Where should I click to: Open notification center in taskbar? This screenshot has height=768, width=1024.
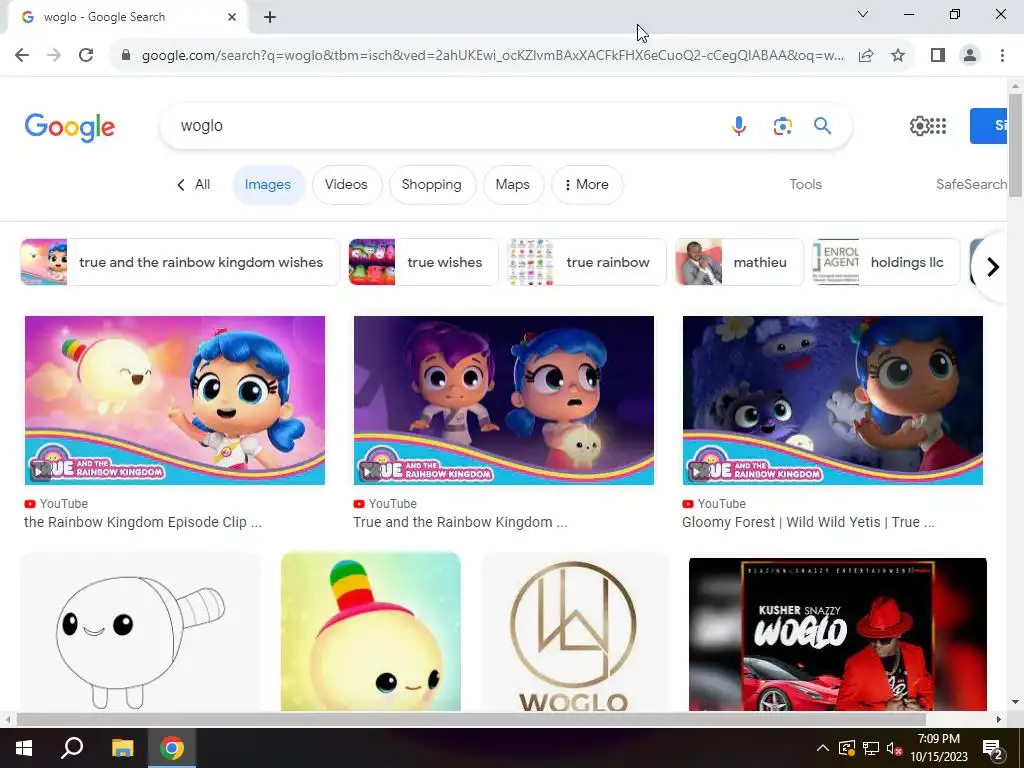pyautogui.click(x=993, y=748)
